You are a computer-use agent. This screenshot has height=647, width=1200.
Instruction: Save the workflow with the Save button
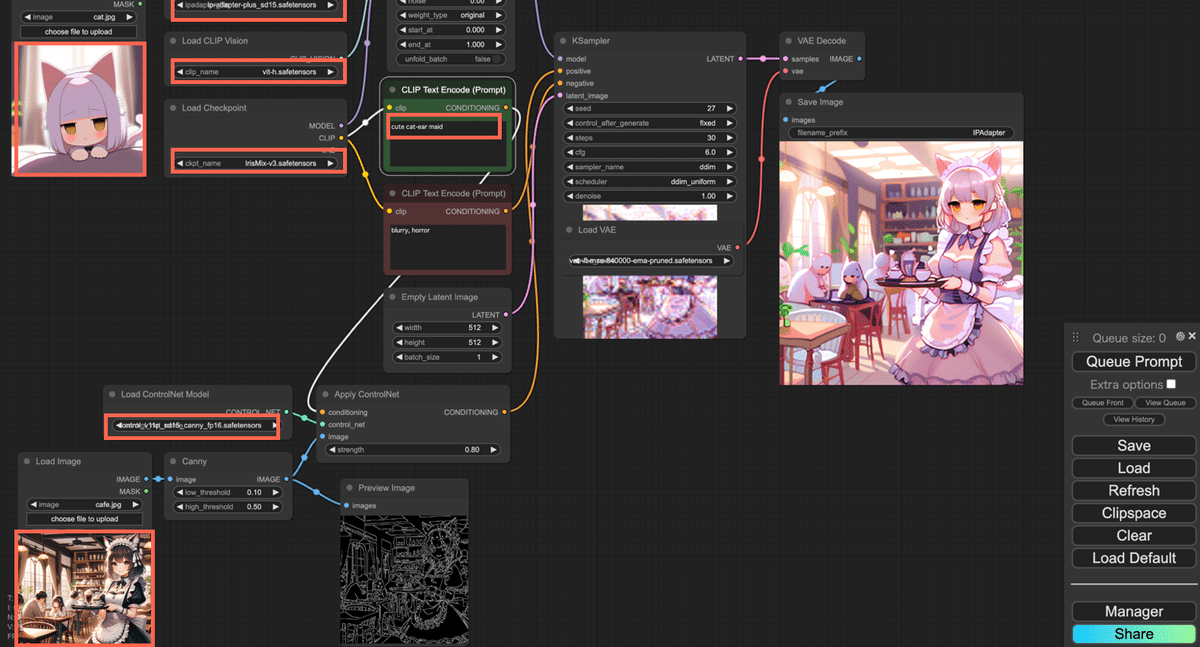pos(1134,446)
